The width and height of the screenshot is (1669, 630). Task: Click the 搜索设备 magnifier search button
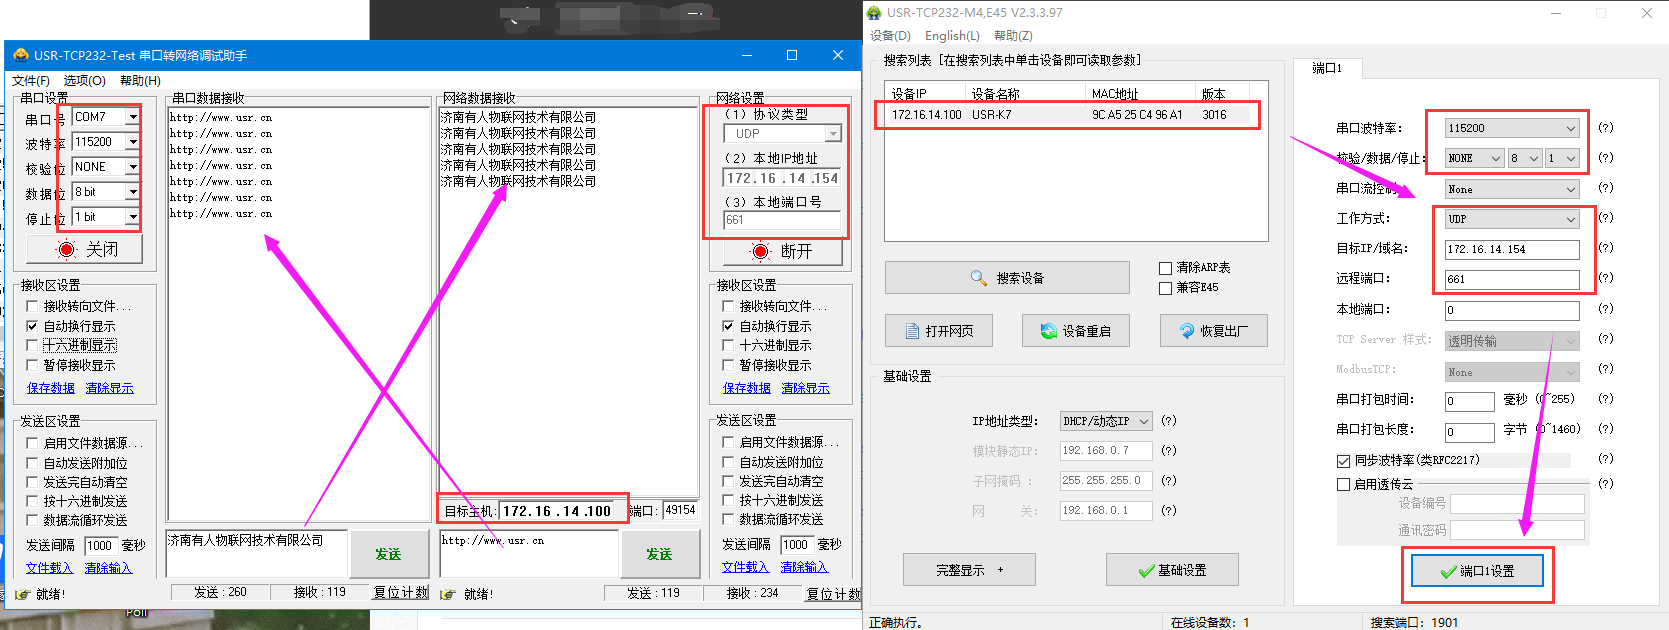(x=1007, y=278)
